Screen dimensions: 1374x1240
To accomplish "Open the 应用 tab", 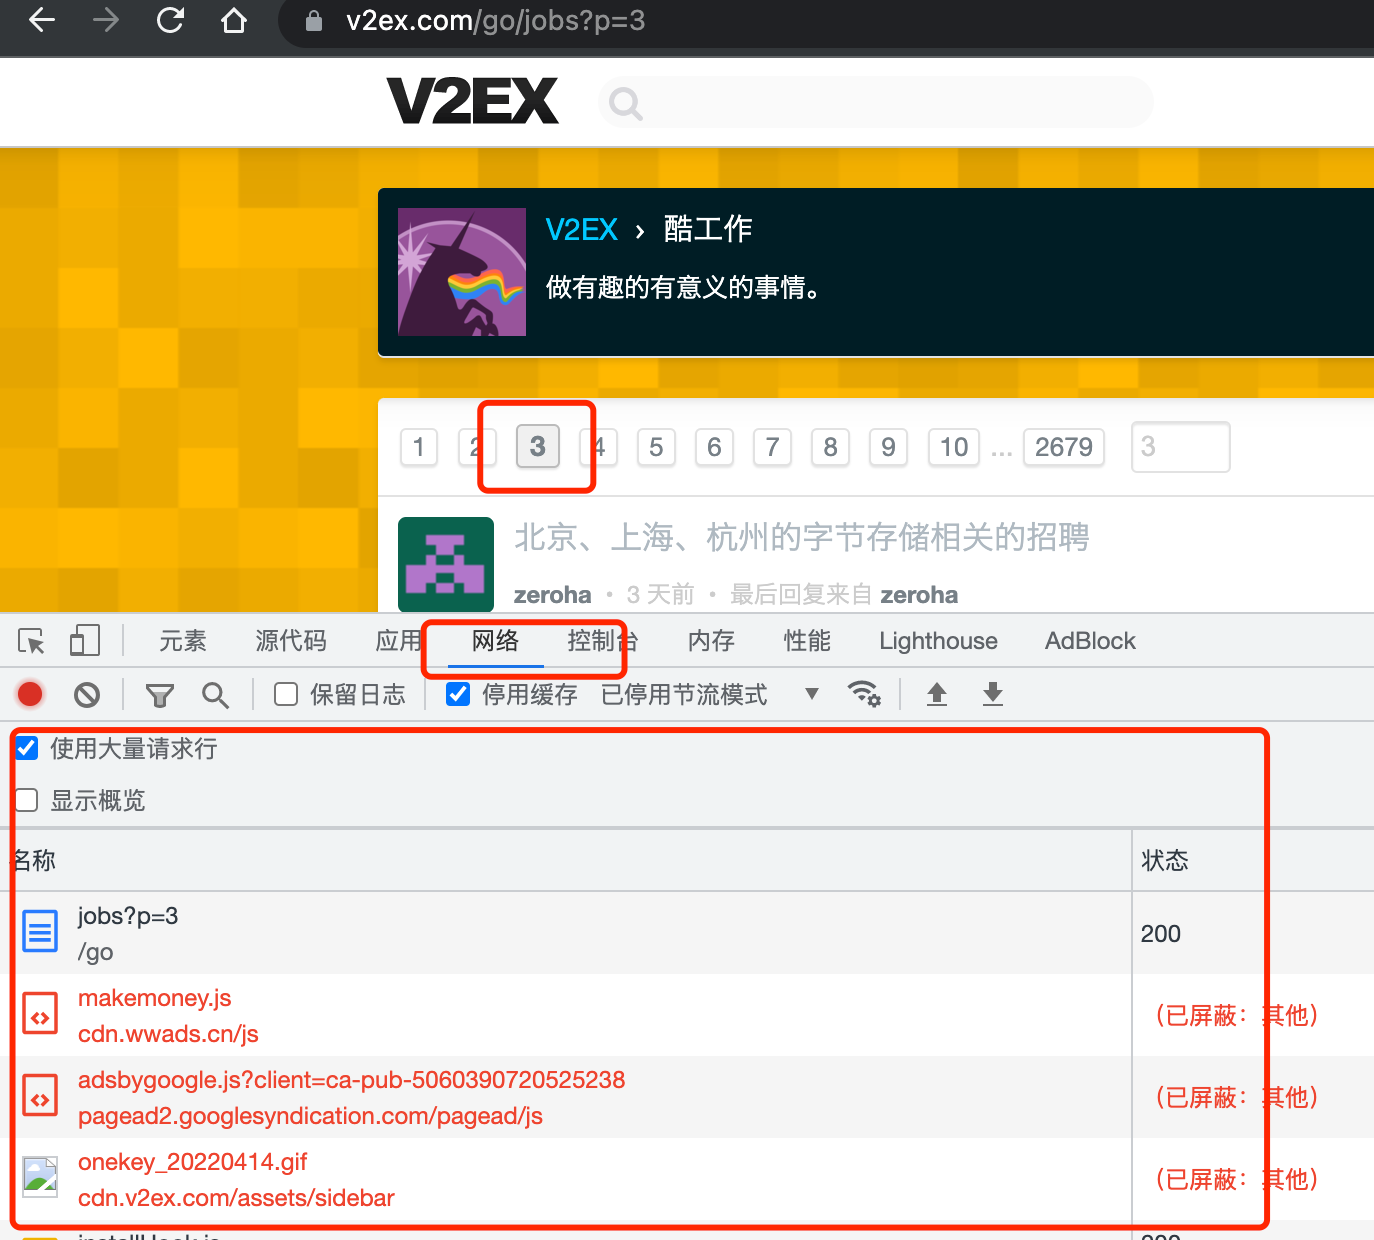I will [x=399, y=641].
